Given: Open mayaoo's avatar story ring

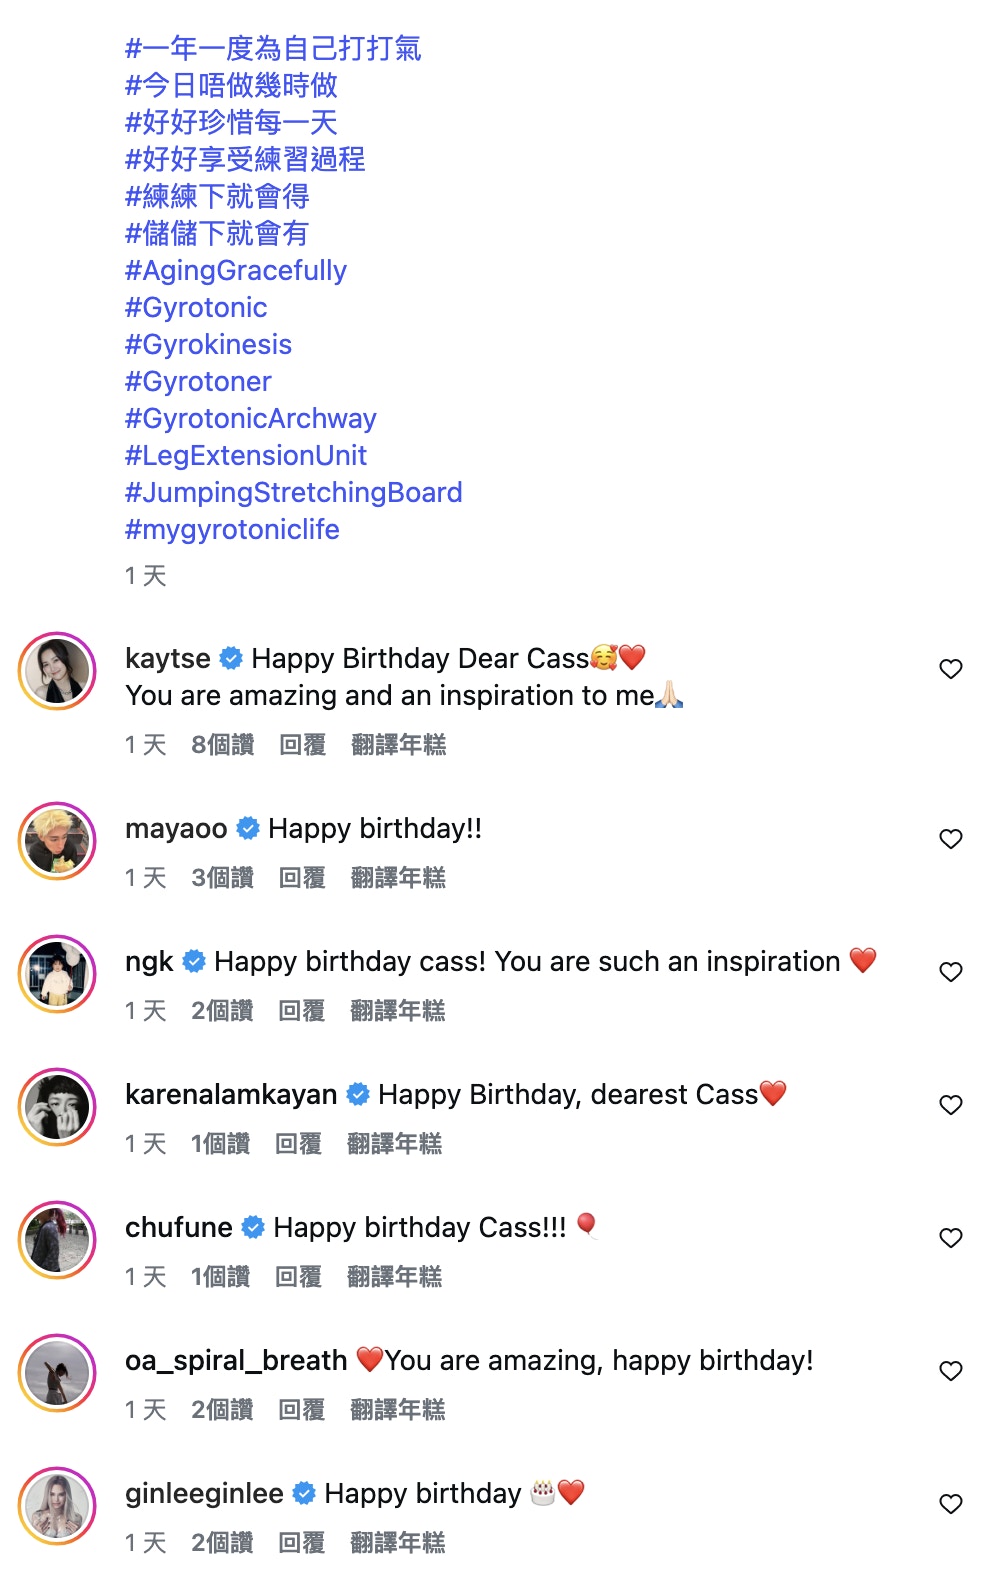Looking at the screenshot, I should pos(57,841).
